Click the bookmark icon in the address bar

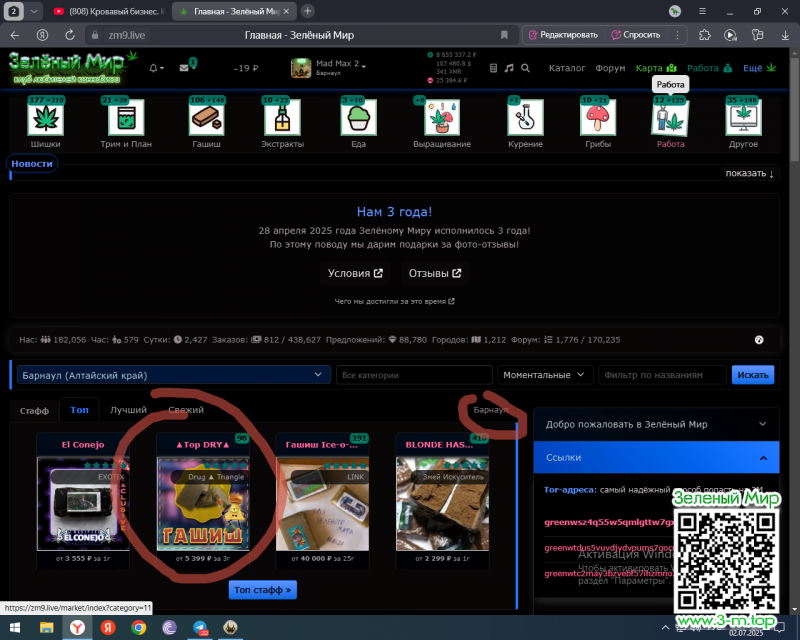(504, 34)
